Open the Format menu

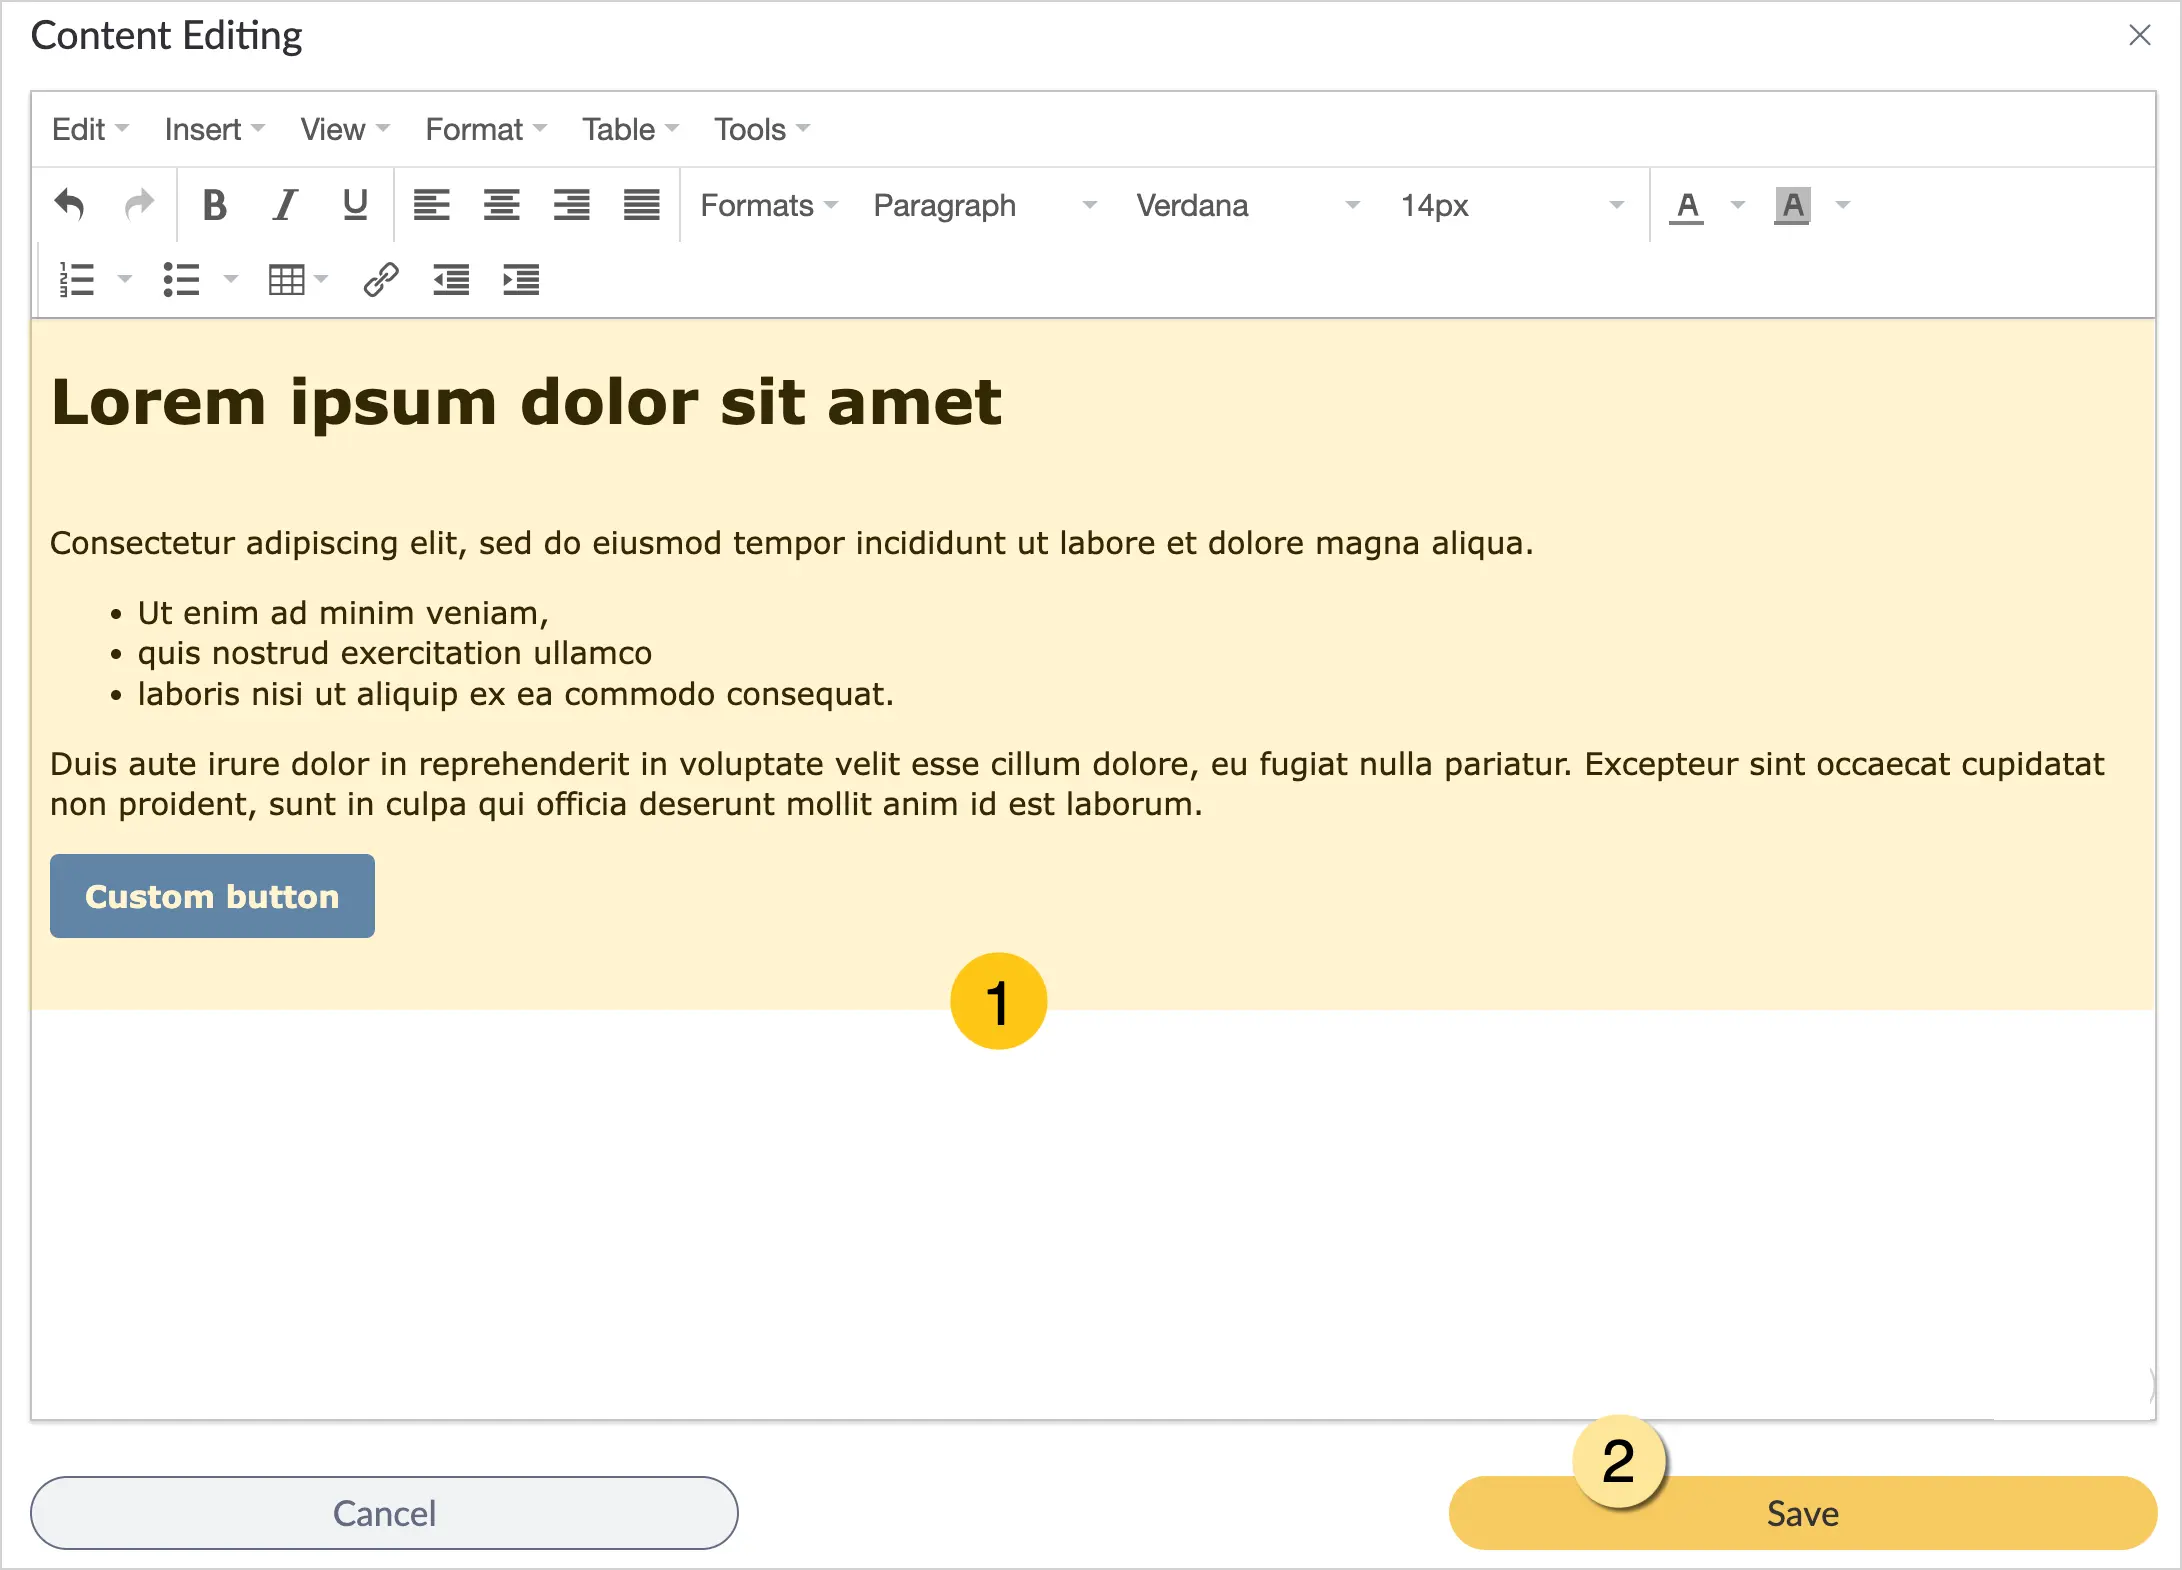[486, 129]
